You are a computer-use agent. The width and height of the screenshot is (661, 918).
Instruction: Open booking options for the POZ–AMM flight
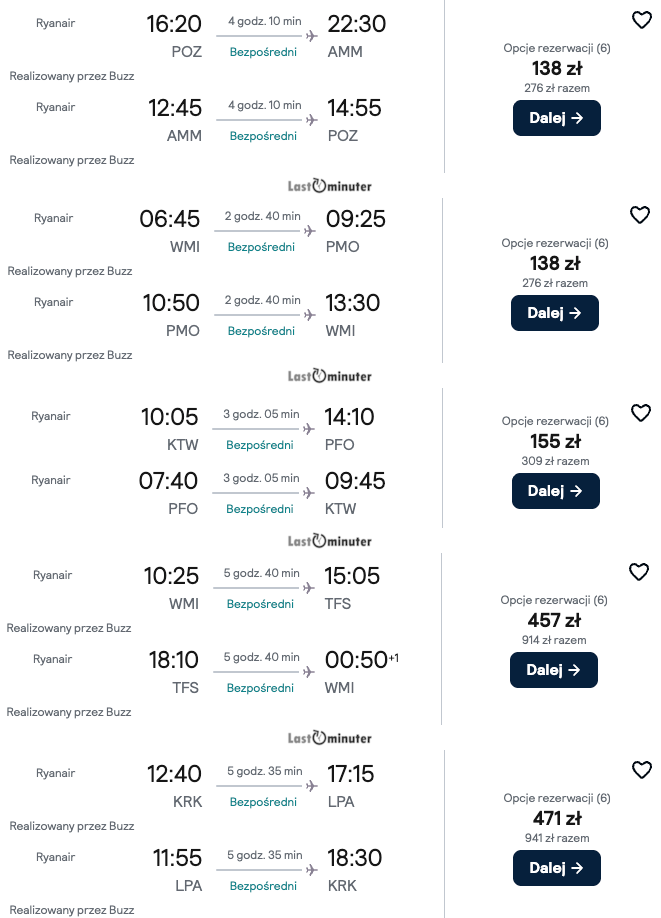tap(556, 48)
